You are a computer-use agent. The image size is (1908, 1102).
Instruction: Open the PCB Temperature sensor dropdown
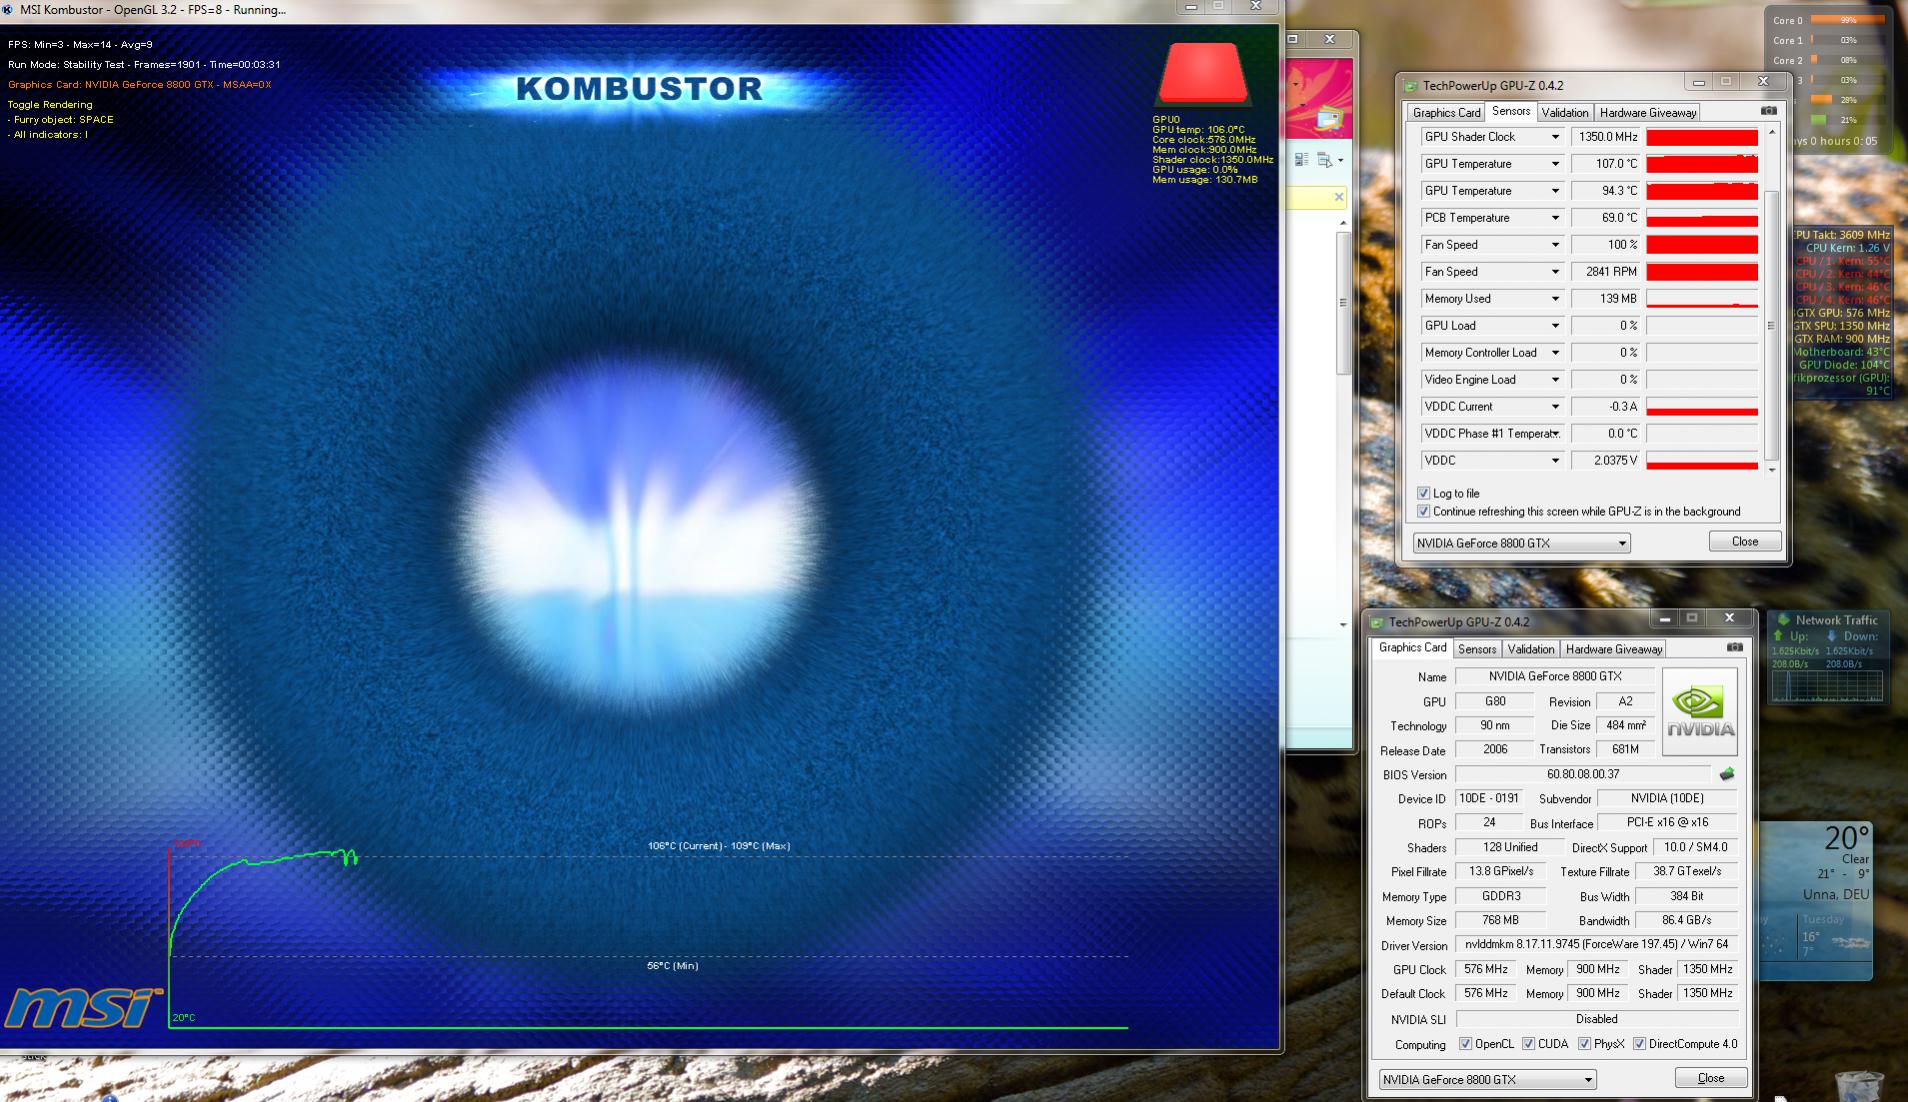[x=1555, y=218]
